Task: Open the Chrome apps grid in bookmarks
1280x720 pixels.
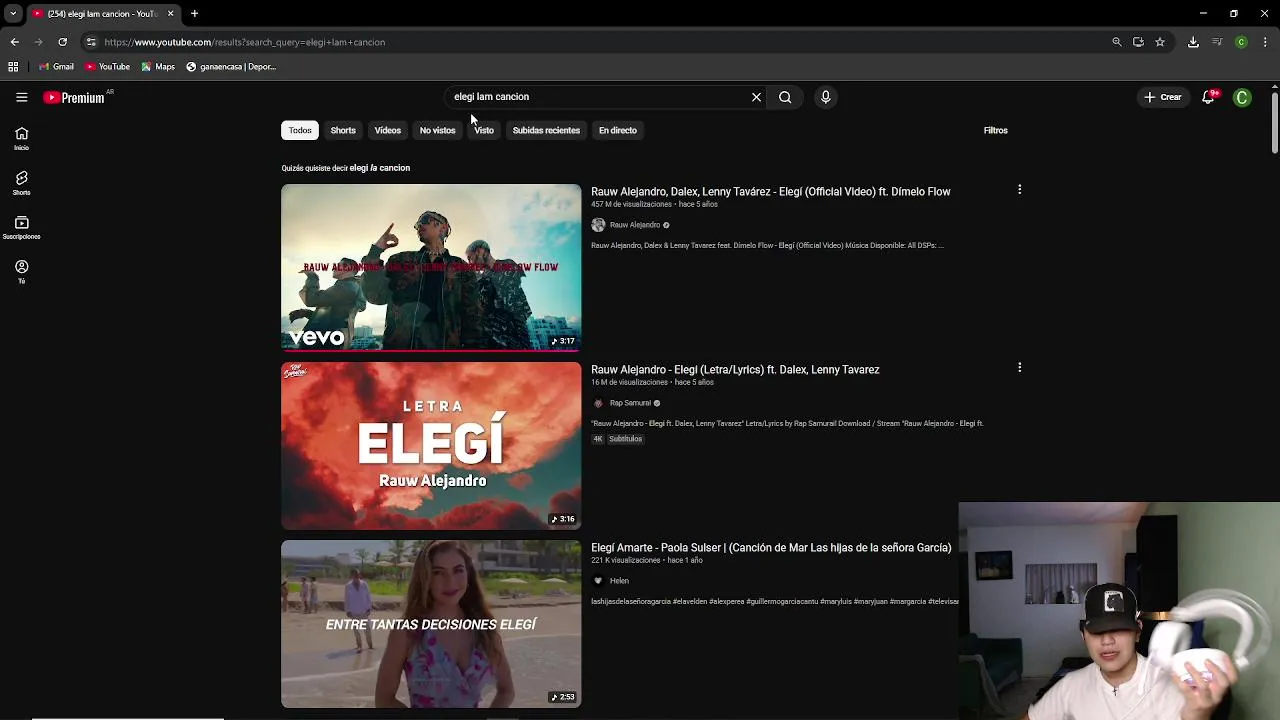Action: click(x=13, y=67)
